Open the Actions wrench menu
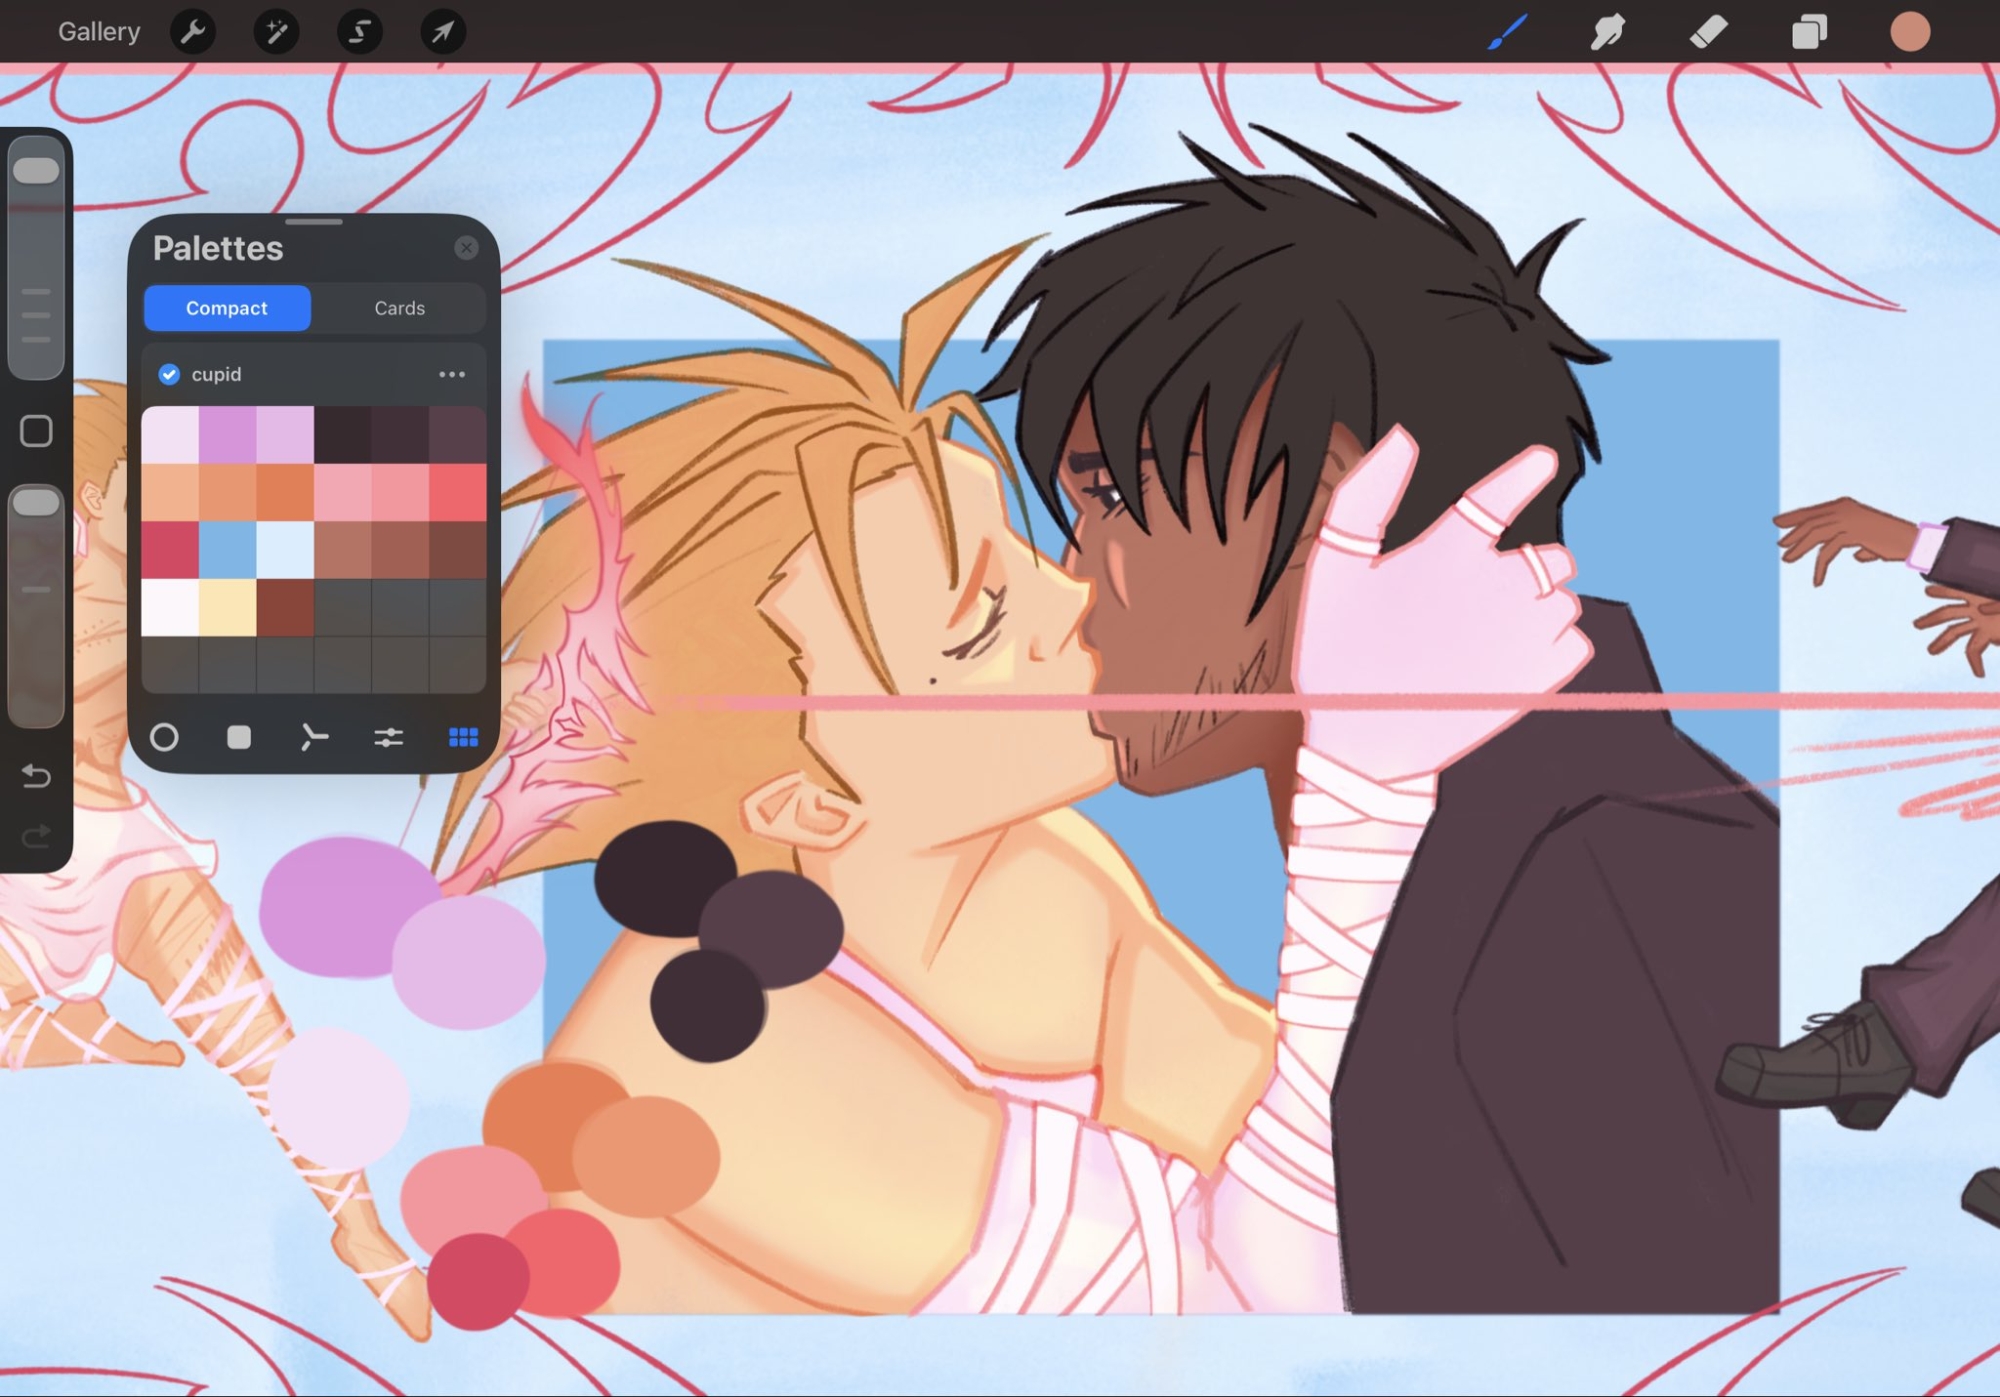 [x=193, y=32]
